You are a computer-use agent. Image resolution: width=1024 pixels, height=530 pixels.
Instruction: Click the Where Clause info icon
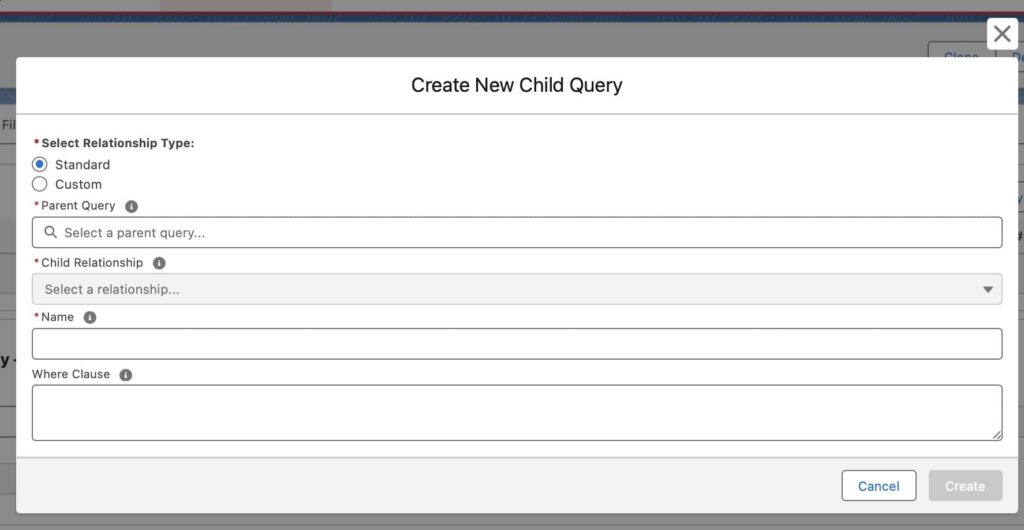click(126, 375)
